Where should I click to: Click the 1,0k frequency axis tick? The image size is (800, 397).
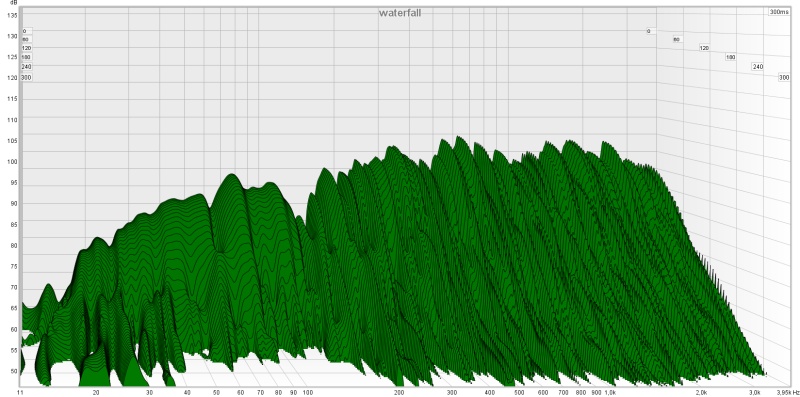(610, 392)
